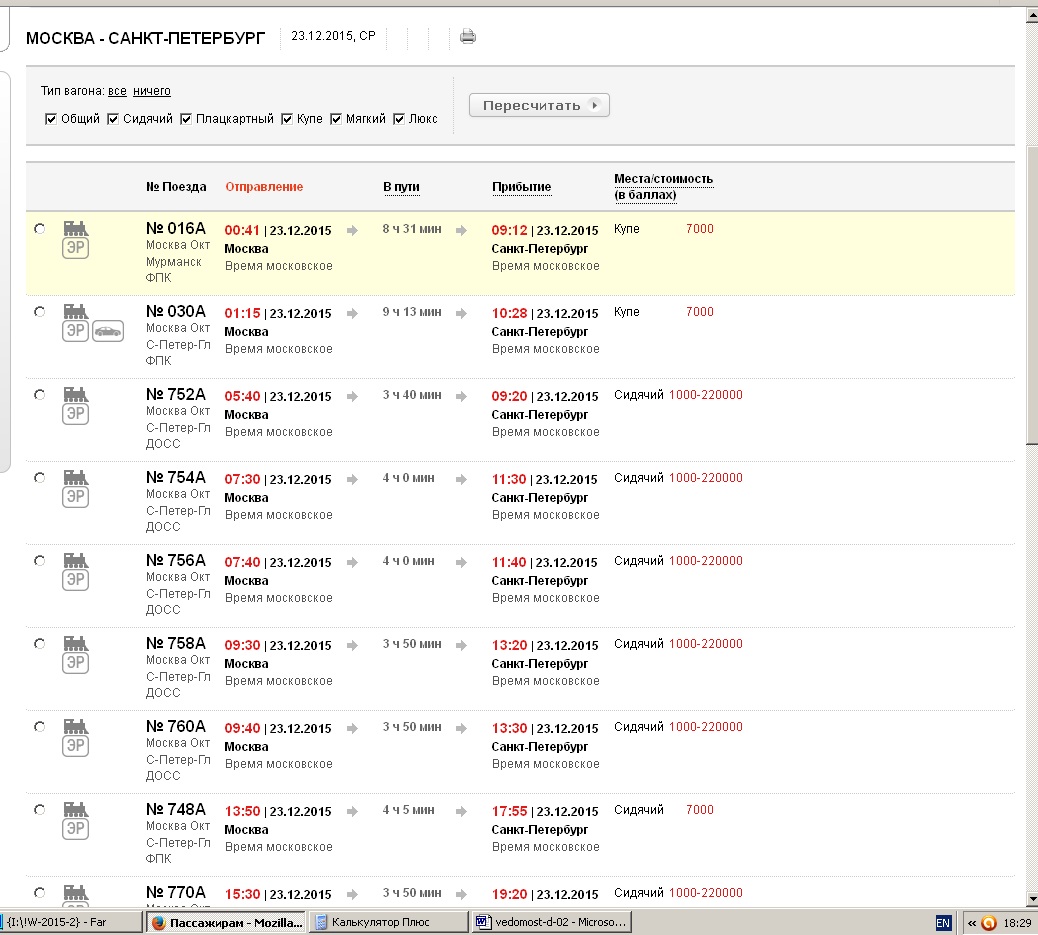Click the car transport icon for train 030А

point(108,331)
